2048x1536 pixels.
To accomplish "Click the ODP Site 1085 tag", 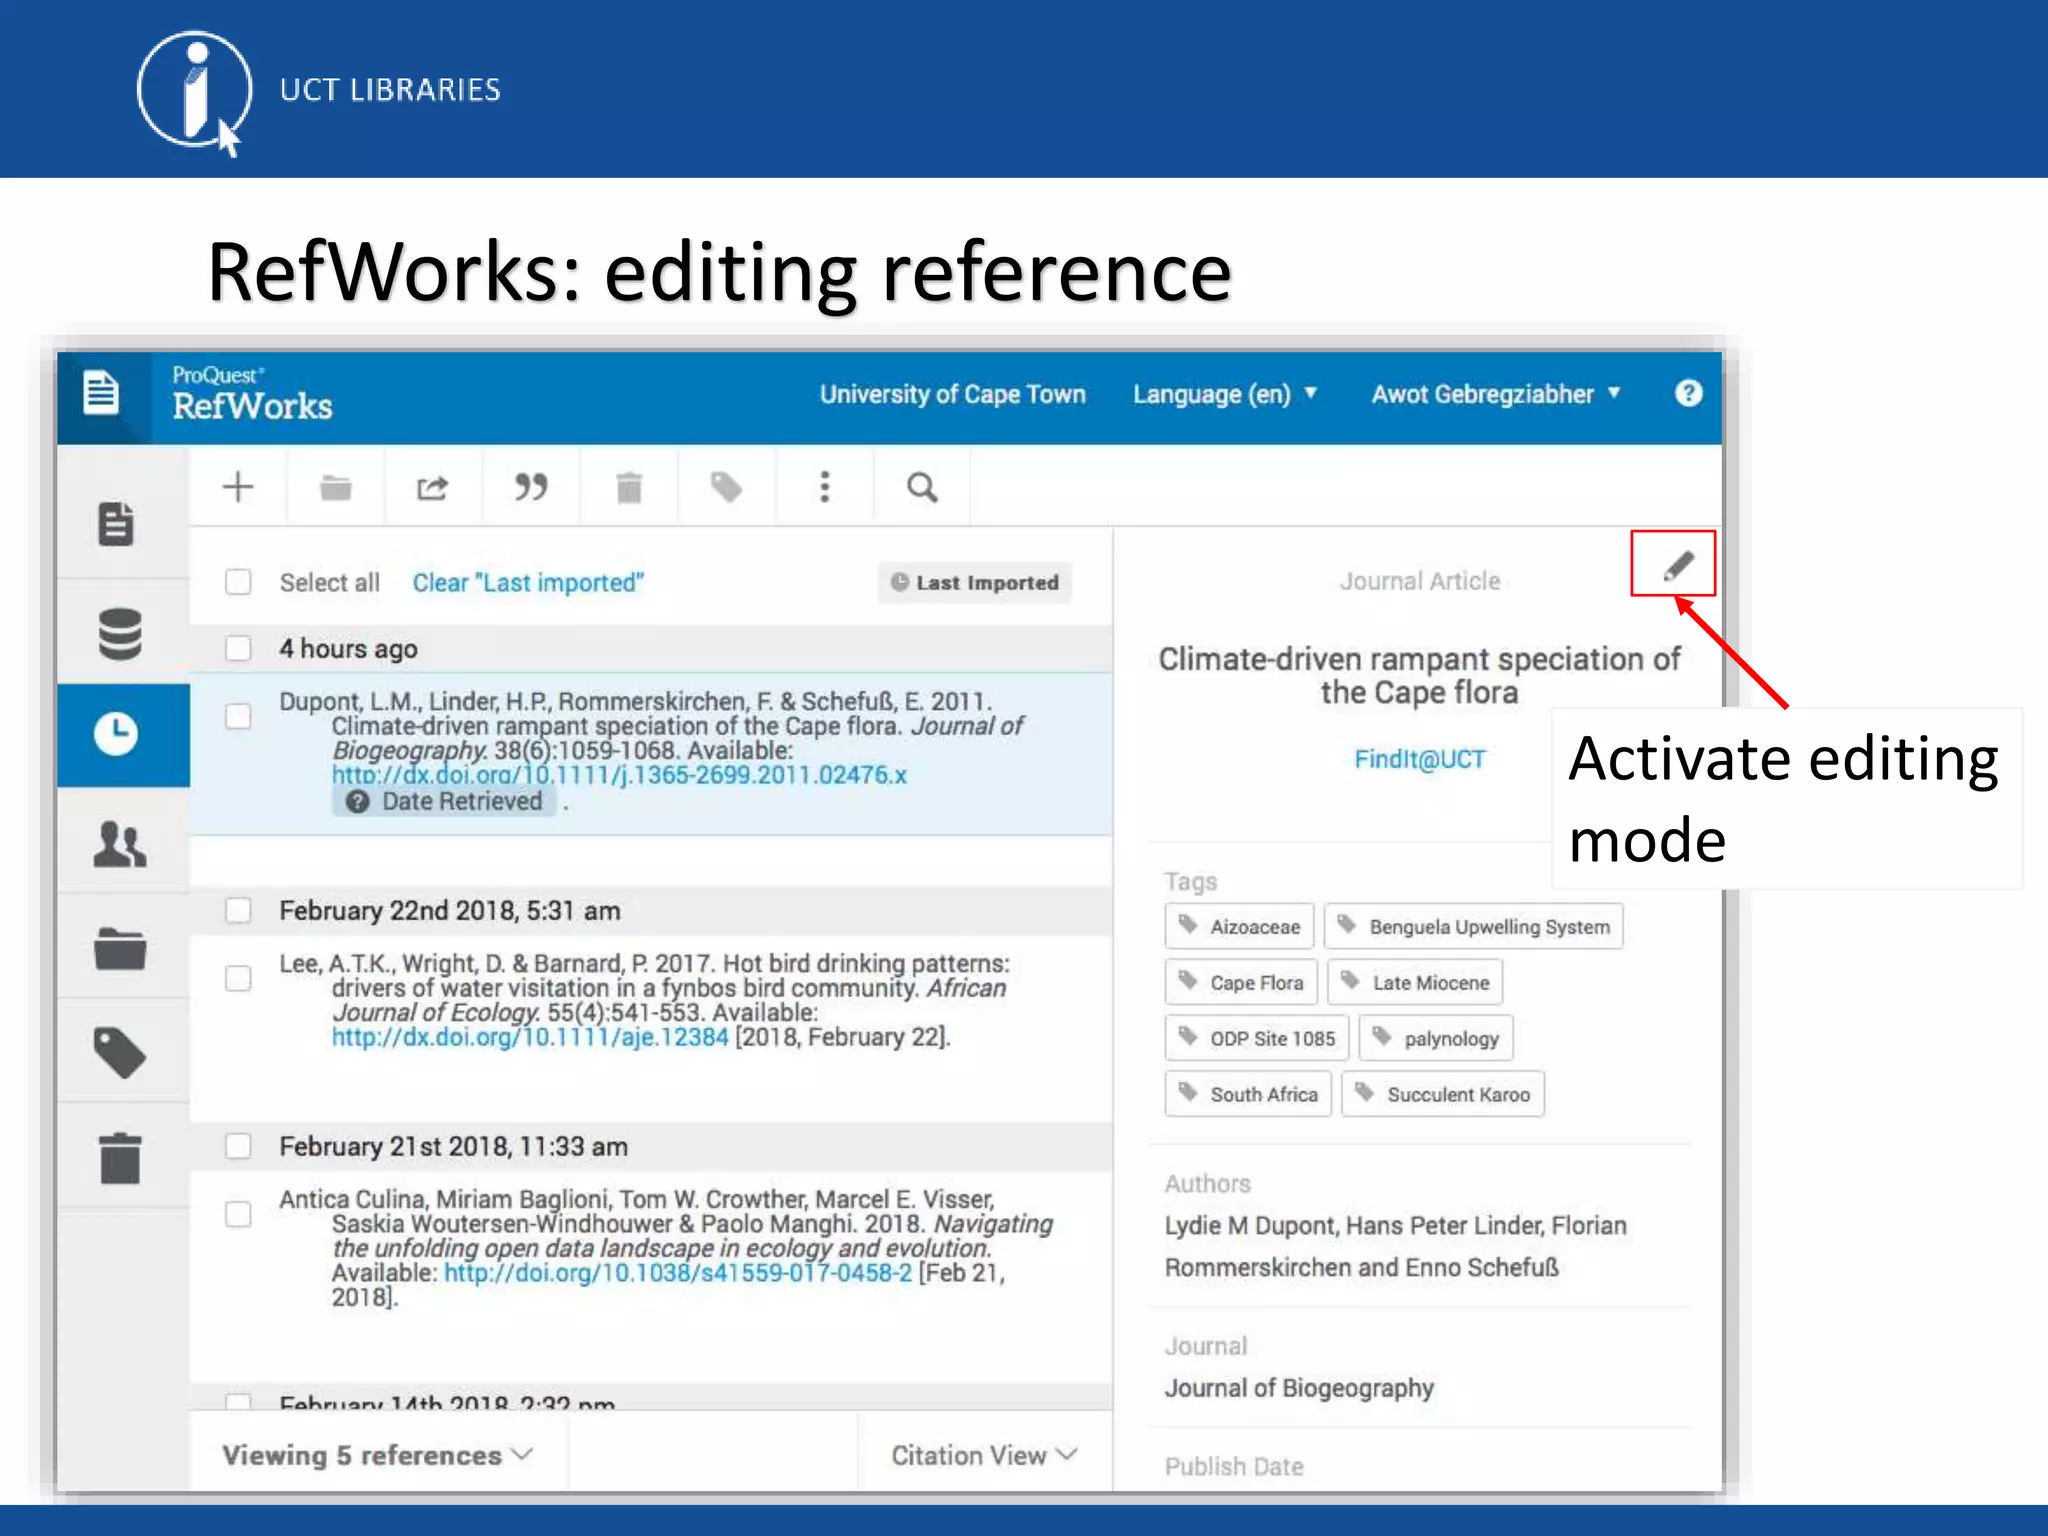I will click(x=1257, y=1038).
